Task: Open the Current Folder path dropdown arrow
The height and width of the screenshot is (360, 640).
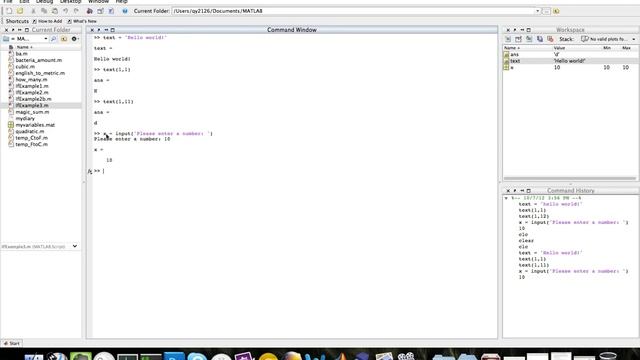Action: pos(538,11)
